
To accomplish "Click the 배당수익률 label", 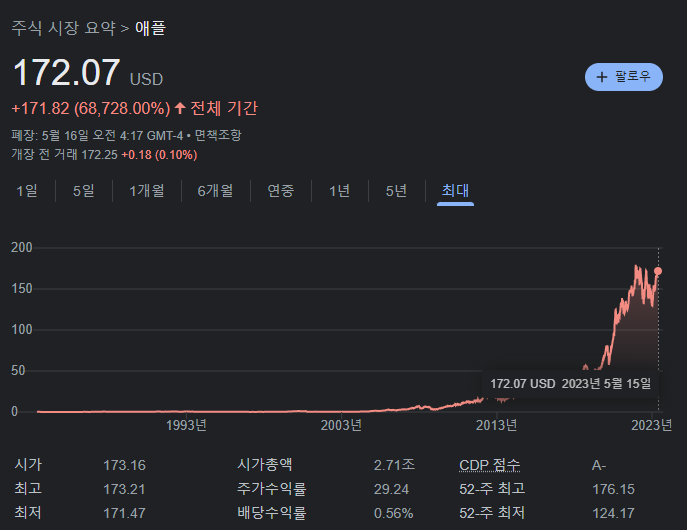I will coord(271,513).
